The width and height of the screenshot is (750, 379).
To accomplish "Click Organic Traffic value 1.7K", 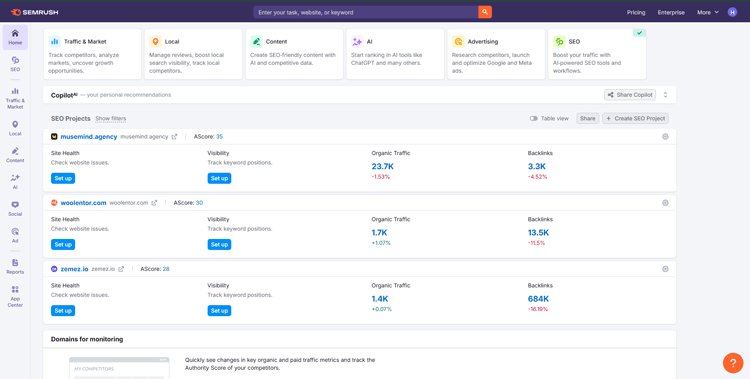I will 379,233.
